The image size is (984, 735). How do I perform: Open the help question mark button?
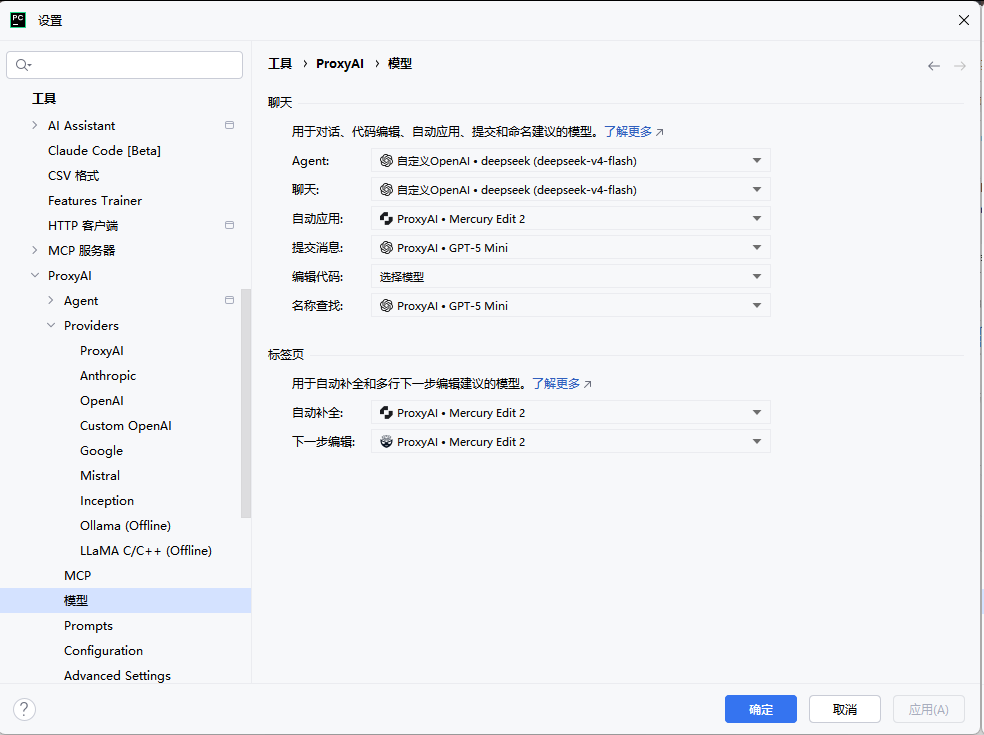pyautogui.click(x=24, y=709)
